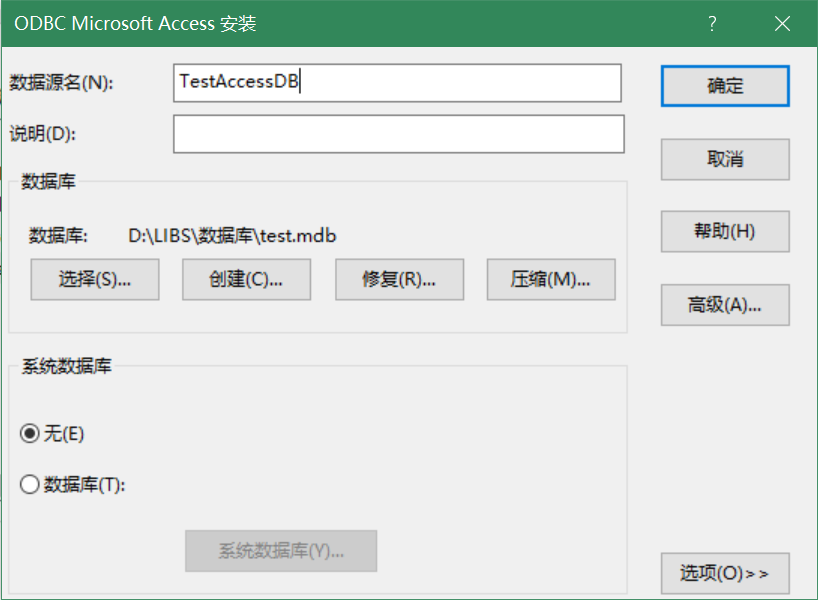Open help with the 帮助(H) button
The image size is (818, 600).
(725, 232)
